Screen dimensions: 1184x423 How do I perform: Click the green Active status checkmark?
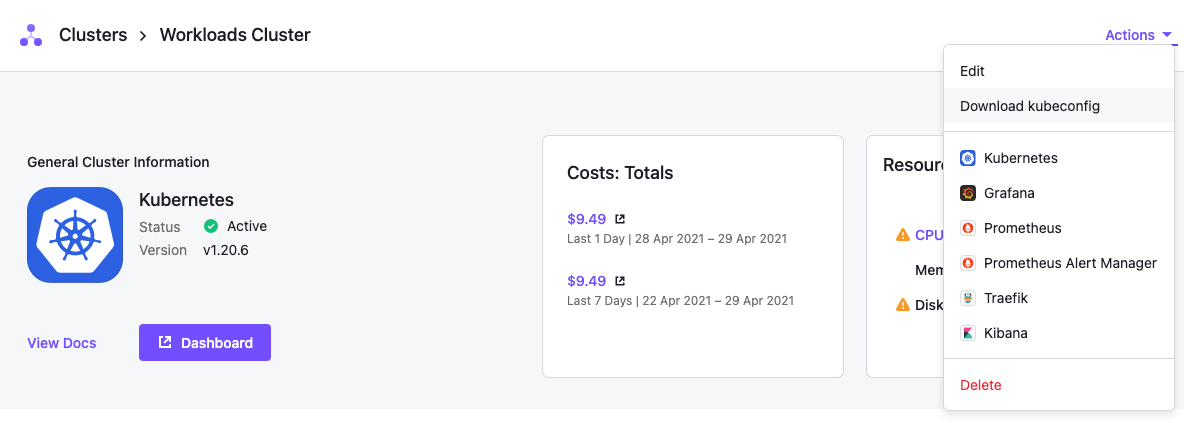pyautogui.click(x=211, y=226)
